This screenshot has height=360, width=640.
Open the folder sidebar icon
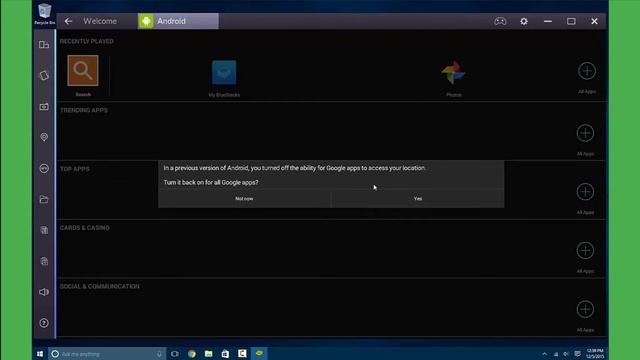click(44, 199)
